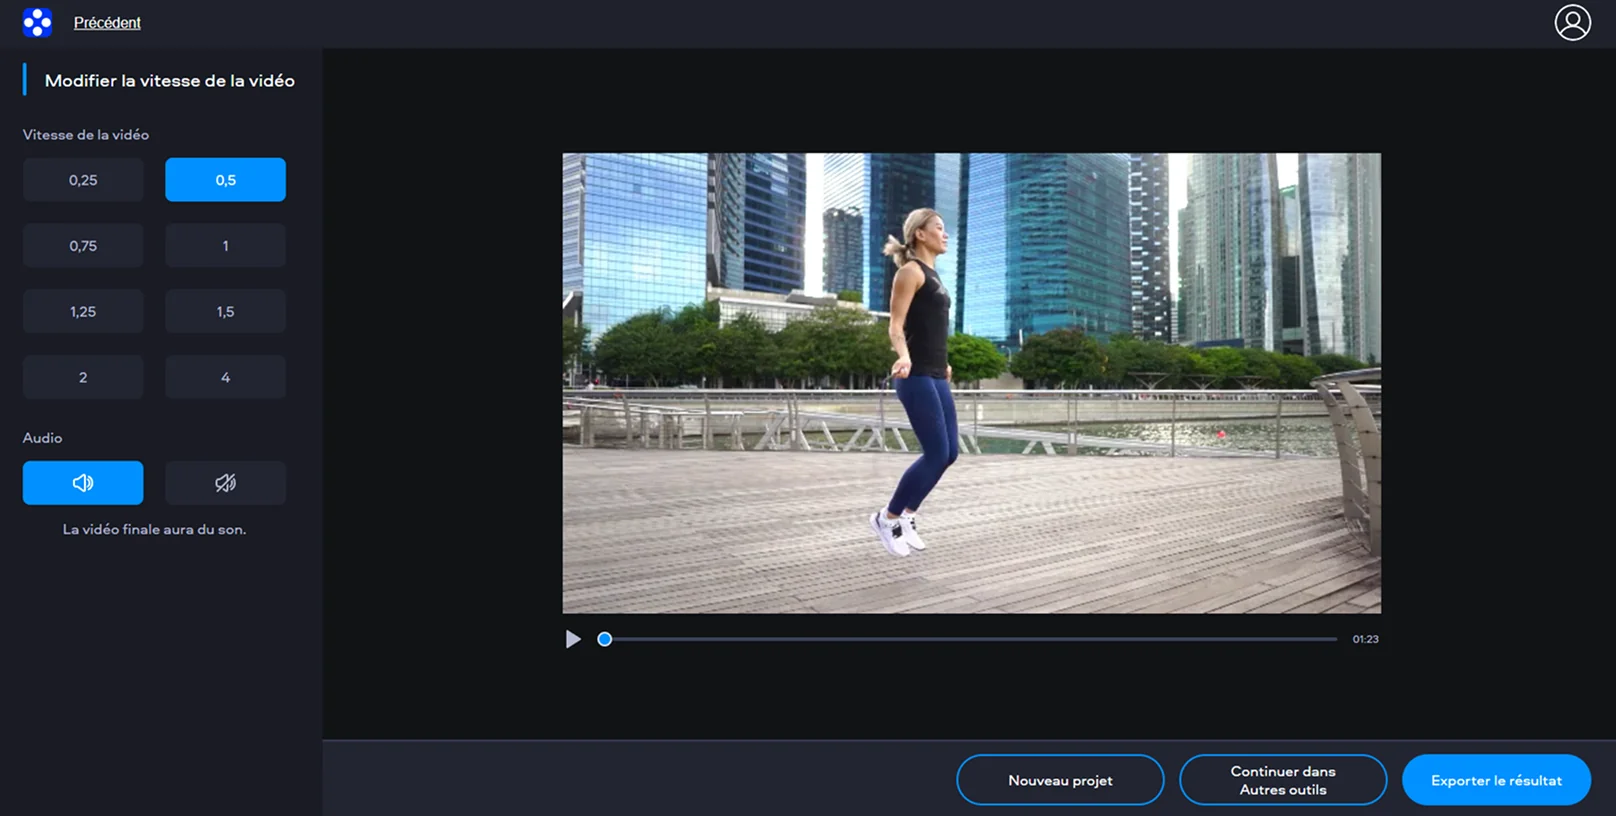The height and width of the screenshot is (816, 1616).
Task: Click the app logo icon
Action: [x=37, y=22]
